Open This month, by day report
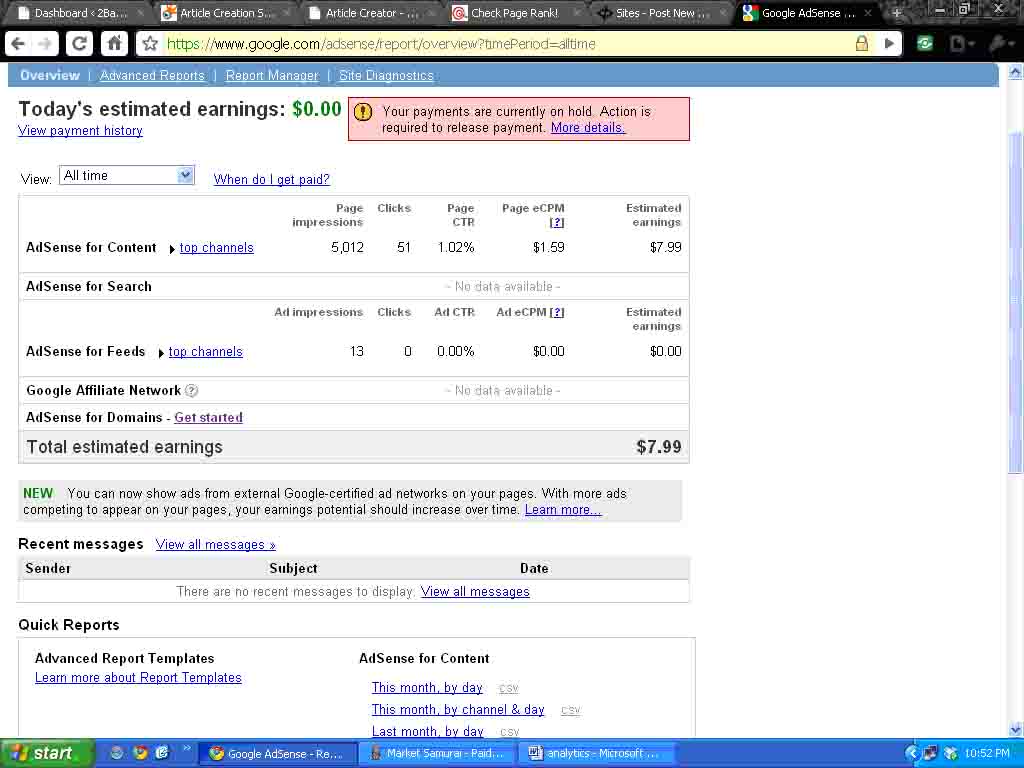Screen dimensions: 1024x768 427,687
